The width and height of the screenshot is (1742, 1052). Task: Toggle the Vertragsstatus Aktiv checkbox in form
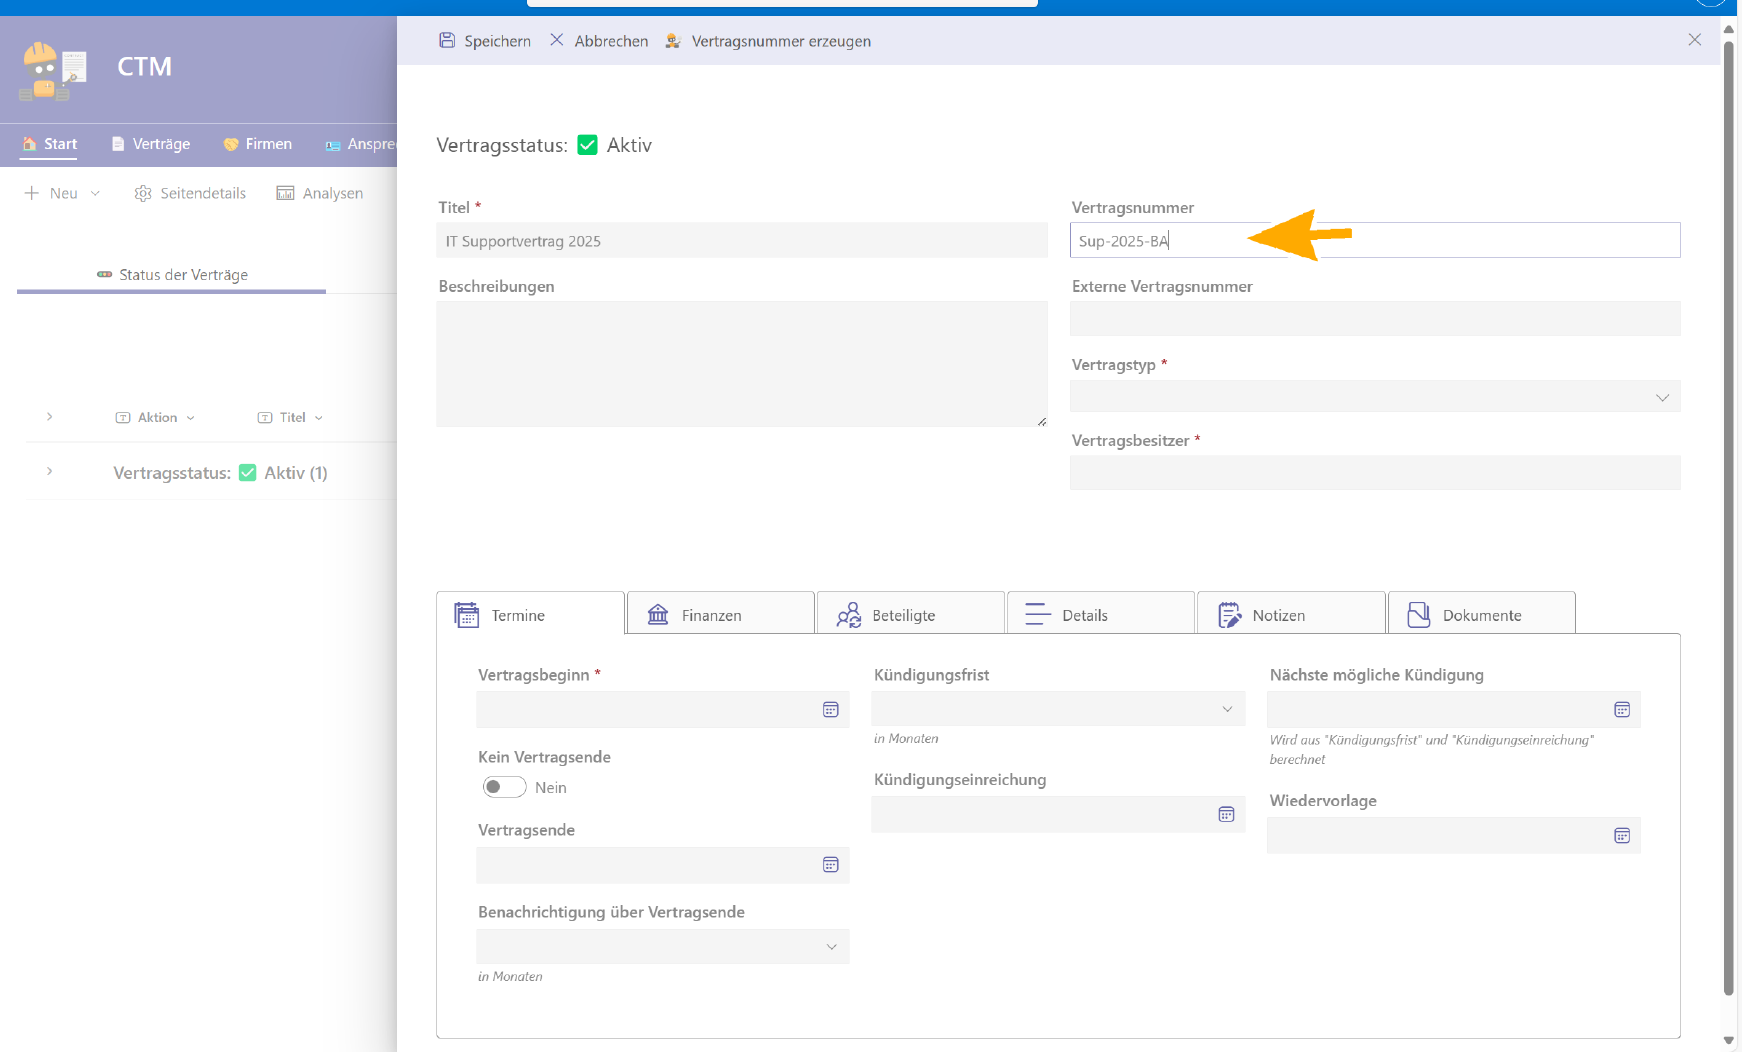click(x=588, y=145)
